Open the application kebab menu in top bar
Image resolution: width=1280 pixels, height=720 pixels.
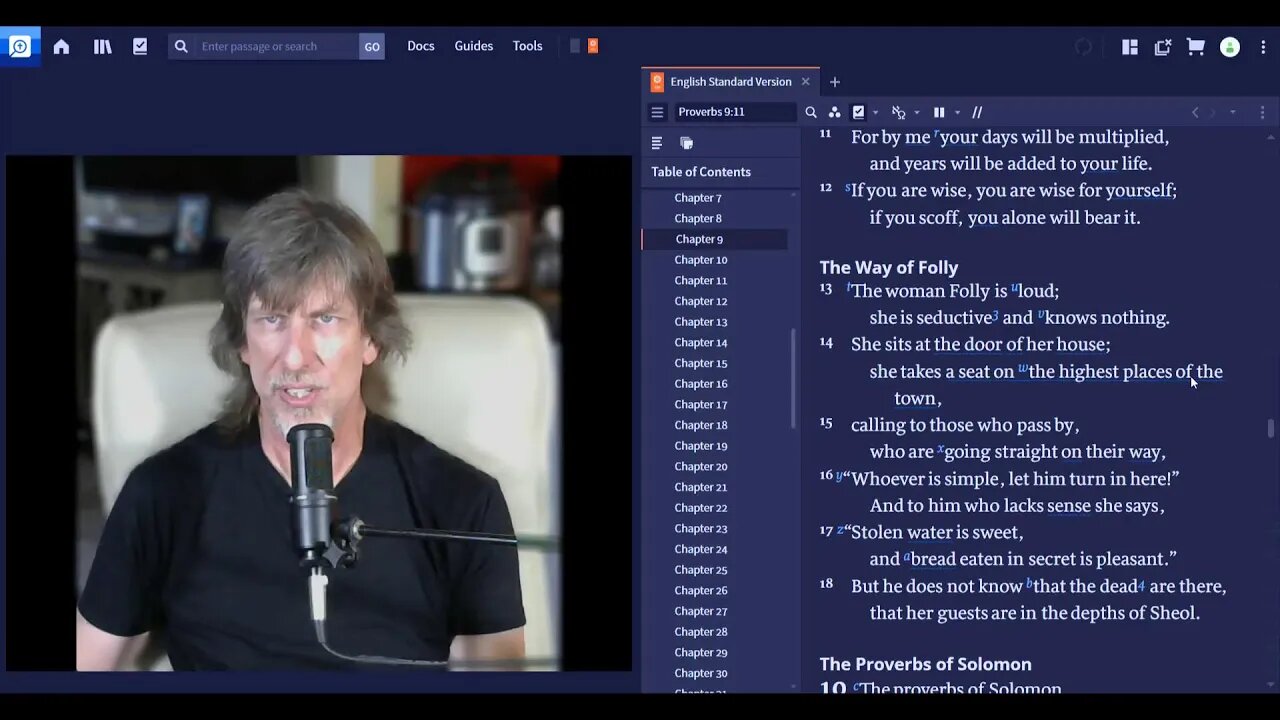(x=1263, y=47)
